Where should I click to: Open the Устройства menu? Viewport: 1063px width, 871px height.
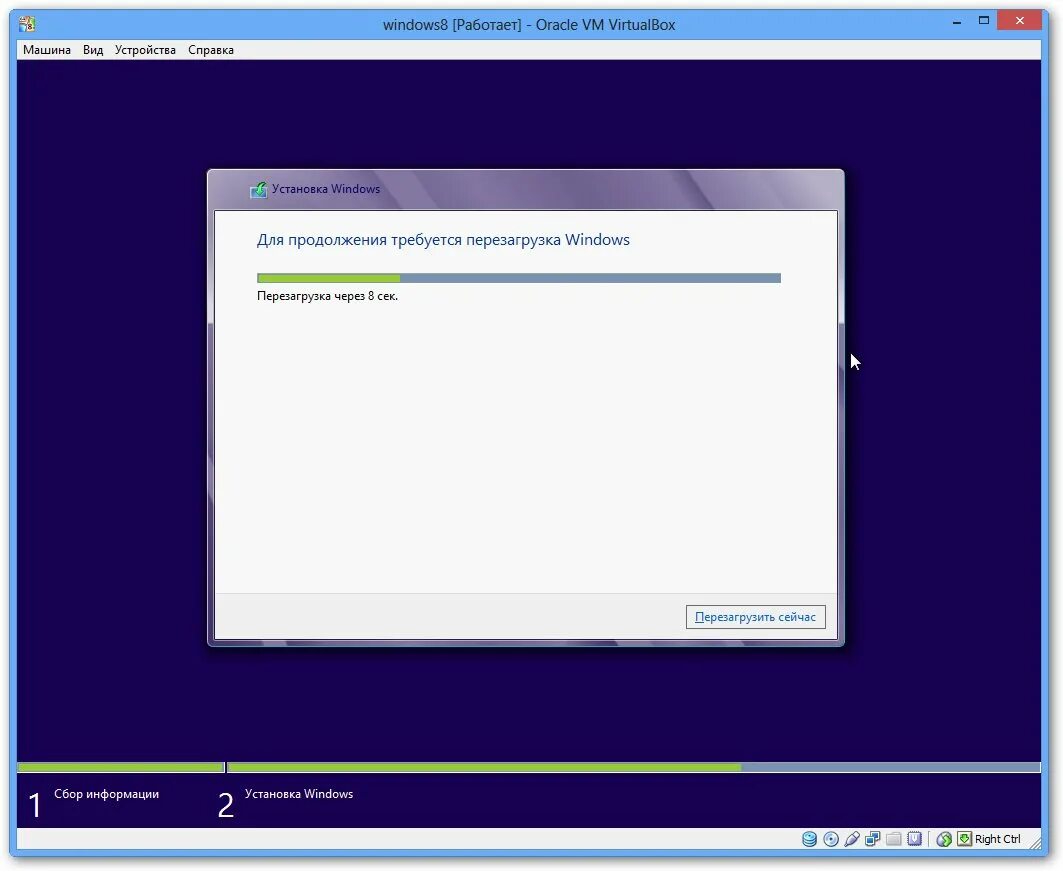pyautogui.click(x=145, y=49)
